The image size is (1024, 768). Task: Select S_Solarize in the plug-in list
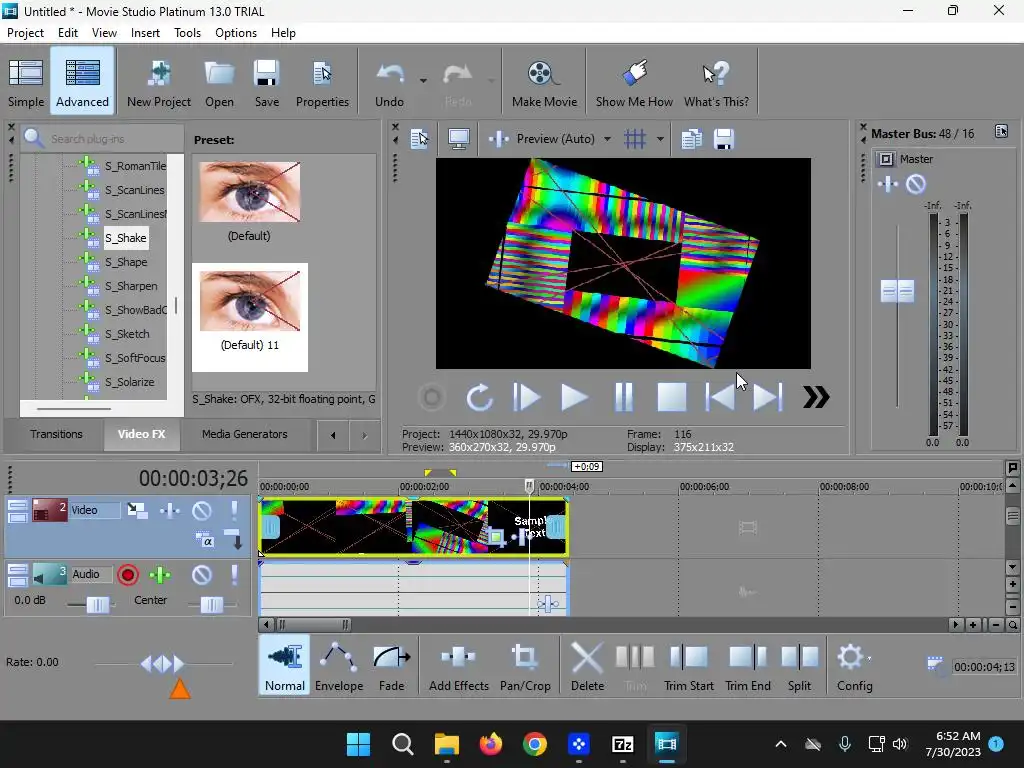[x=130, y=382]
